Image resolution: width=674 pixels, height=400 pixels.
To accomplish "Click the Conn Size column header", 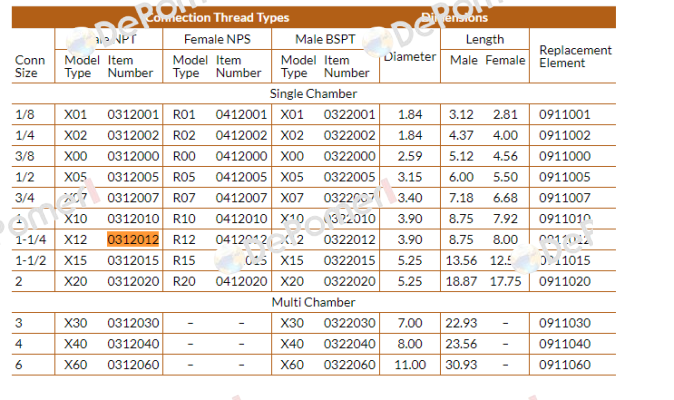I will coord(30,66).
